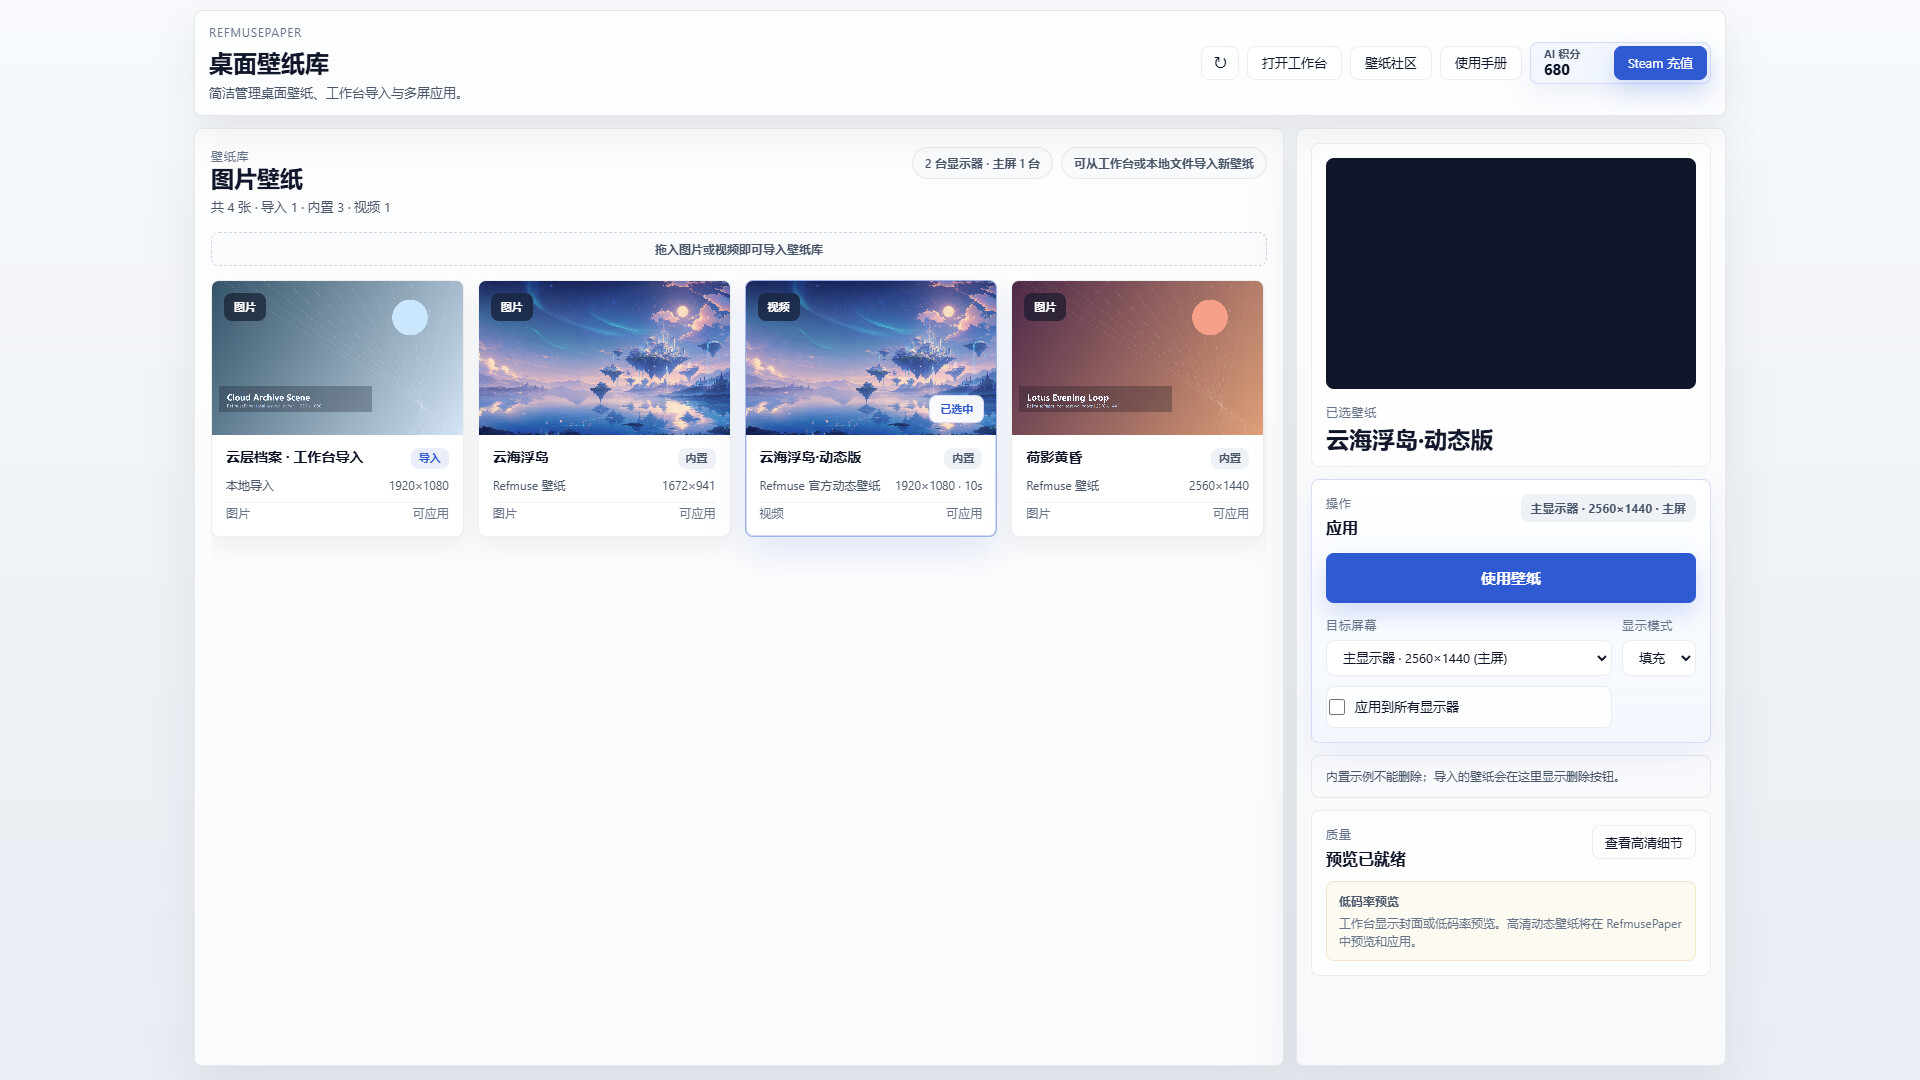Click the 导入 tag on 云层档案 card
Viewport: 1920px width, 1080px height.
pos(429,458)
